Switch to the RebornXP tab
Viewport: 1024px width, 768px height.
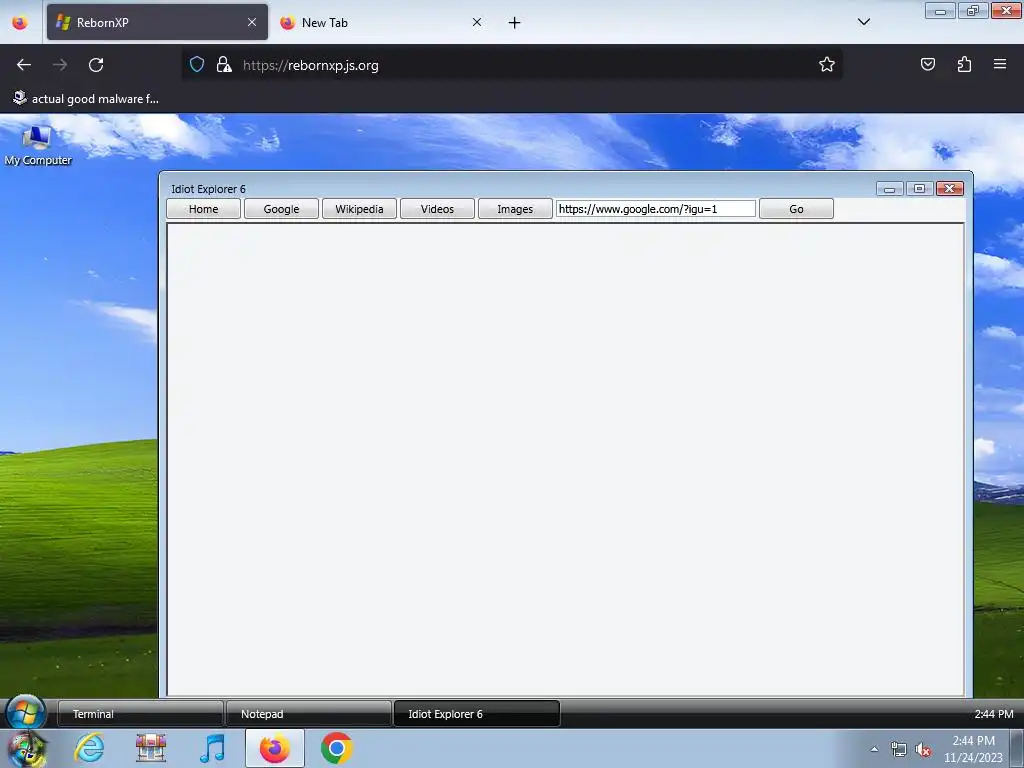click(157, 22)
